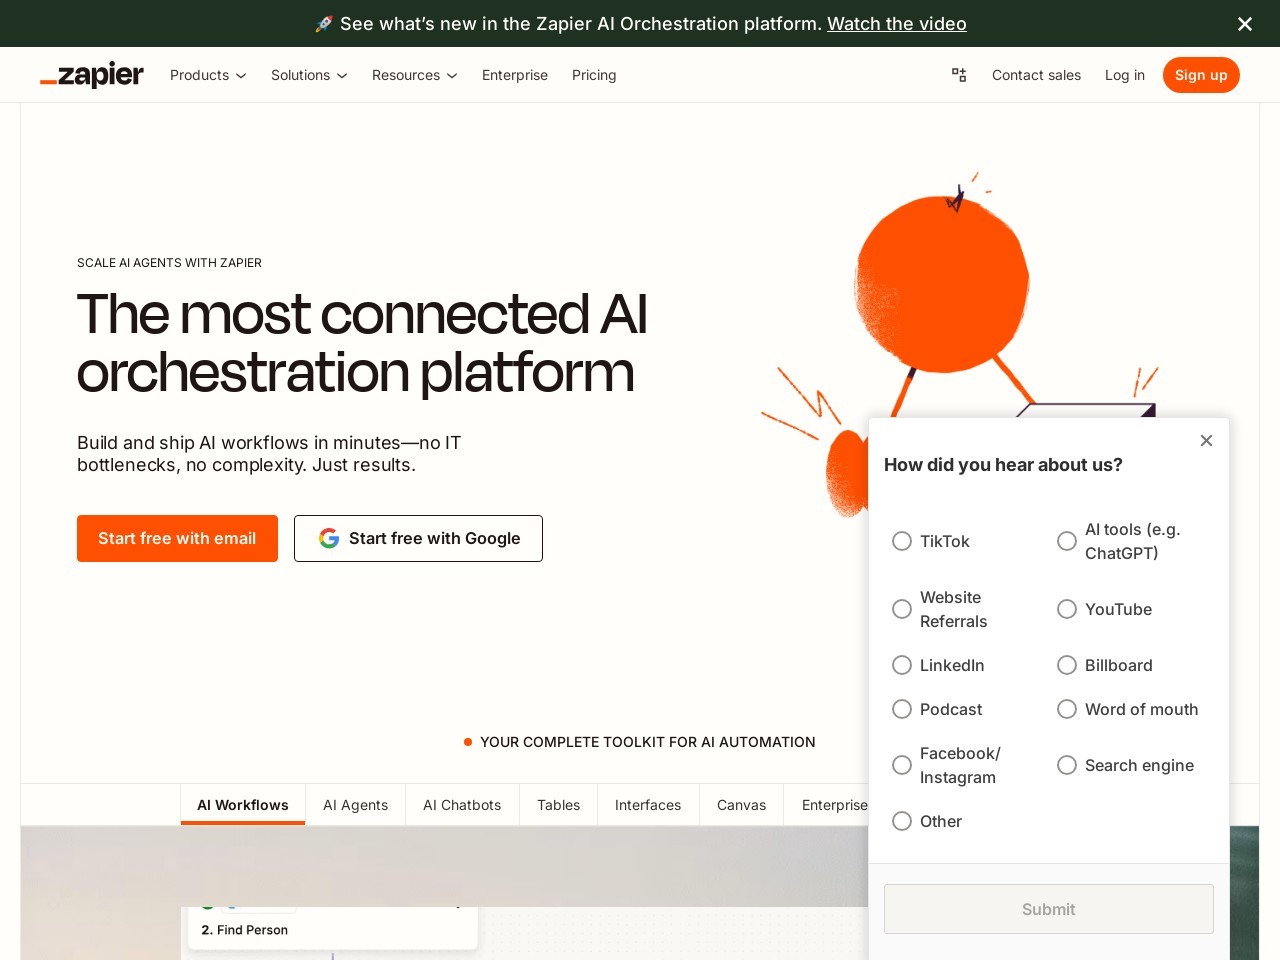The height and width of the screenshot is (960, 1280).
Task: Switch to the AI Agents tab
Action: (355, 805)
